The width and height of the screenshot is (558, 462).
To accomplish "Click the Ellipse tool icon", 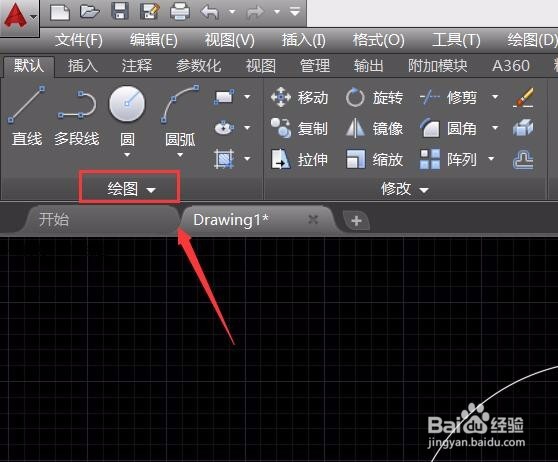I will coord(224,127).
